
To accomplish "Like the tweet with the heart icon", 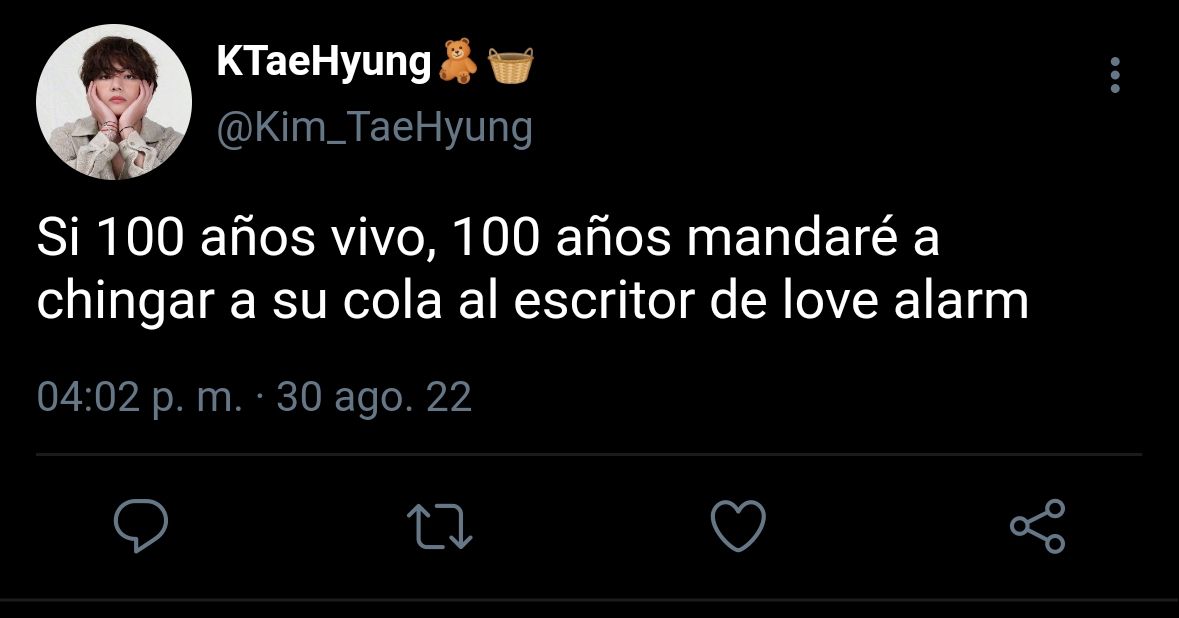I will tap(738, 526).
